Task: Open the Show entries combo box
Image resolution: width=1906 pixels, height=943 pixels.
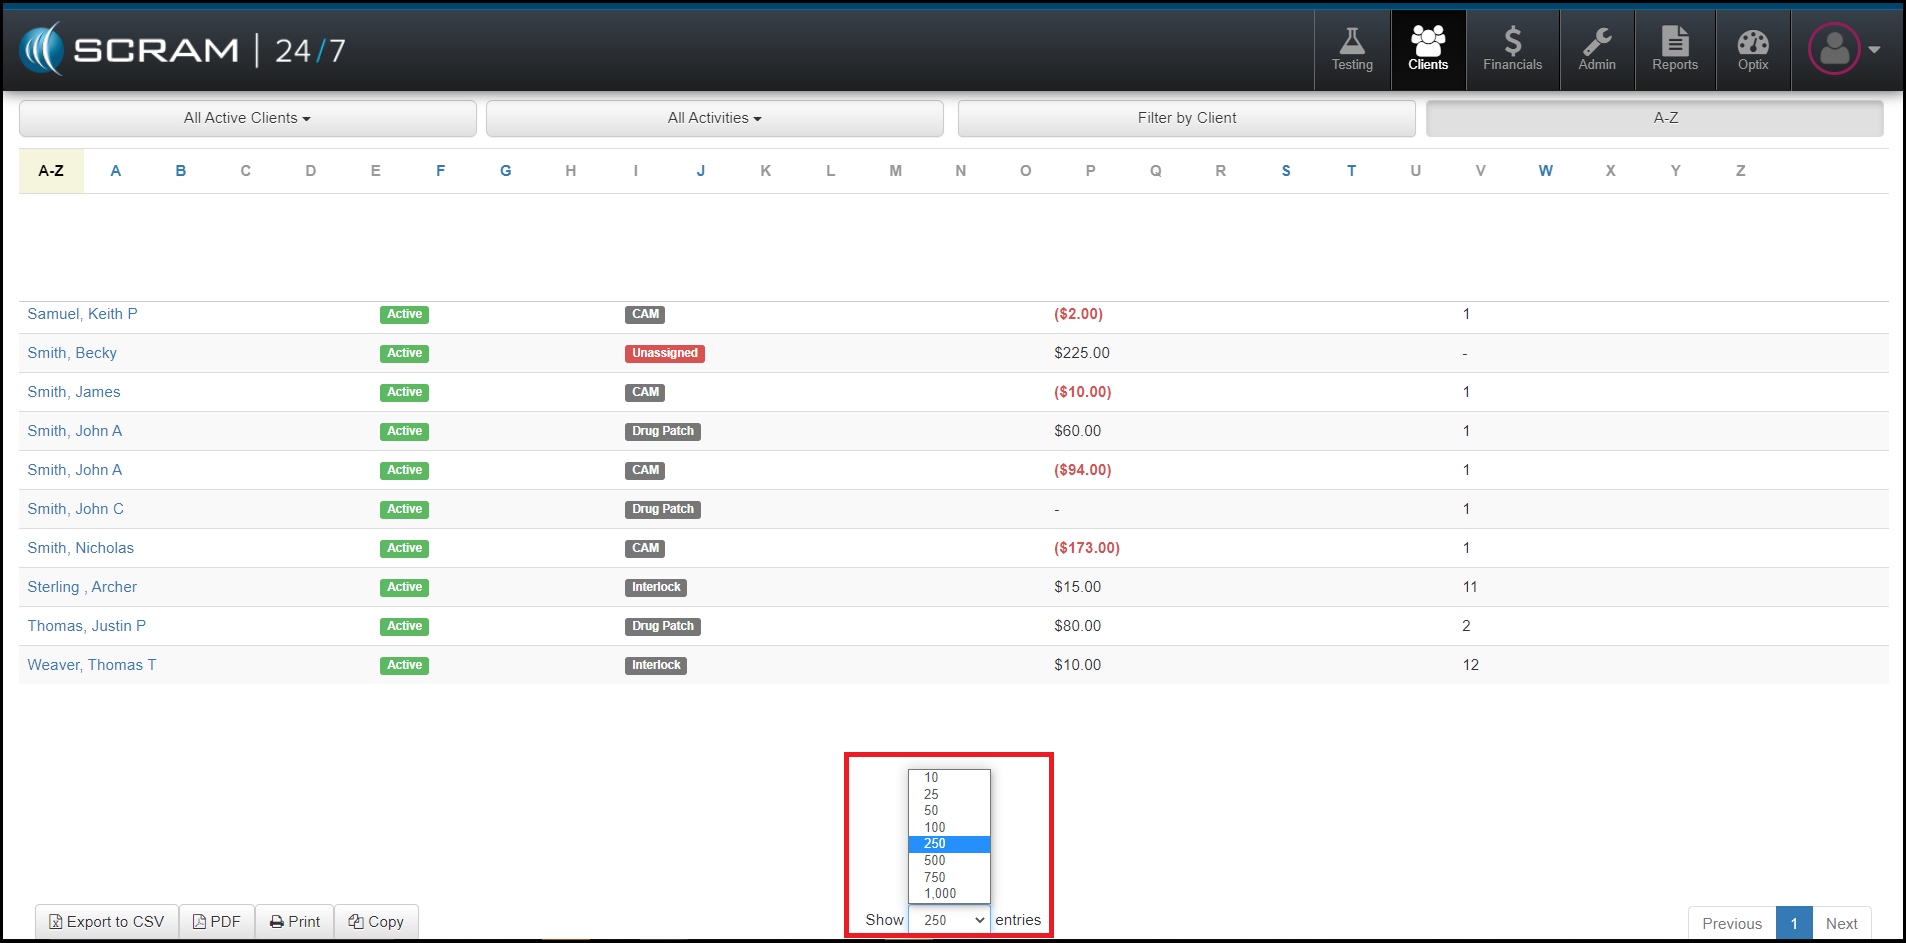Action: point(949,920)
